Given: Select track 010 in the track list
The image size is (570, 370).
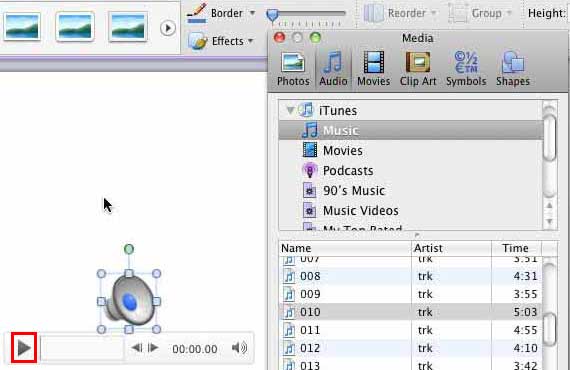Looking at the screenshot, I should pos(411,312).
